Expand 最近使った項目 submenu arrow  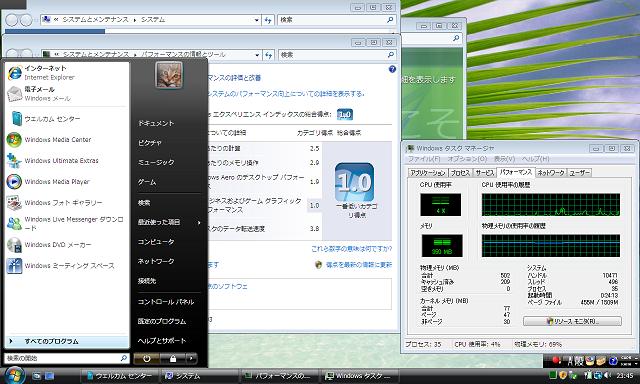pyautogui.click(x=199, y=222)
